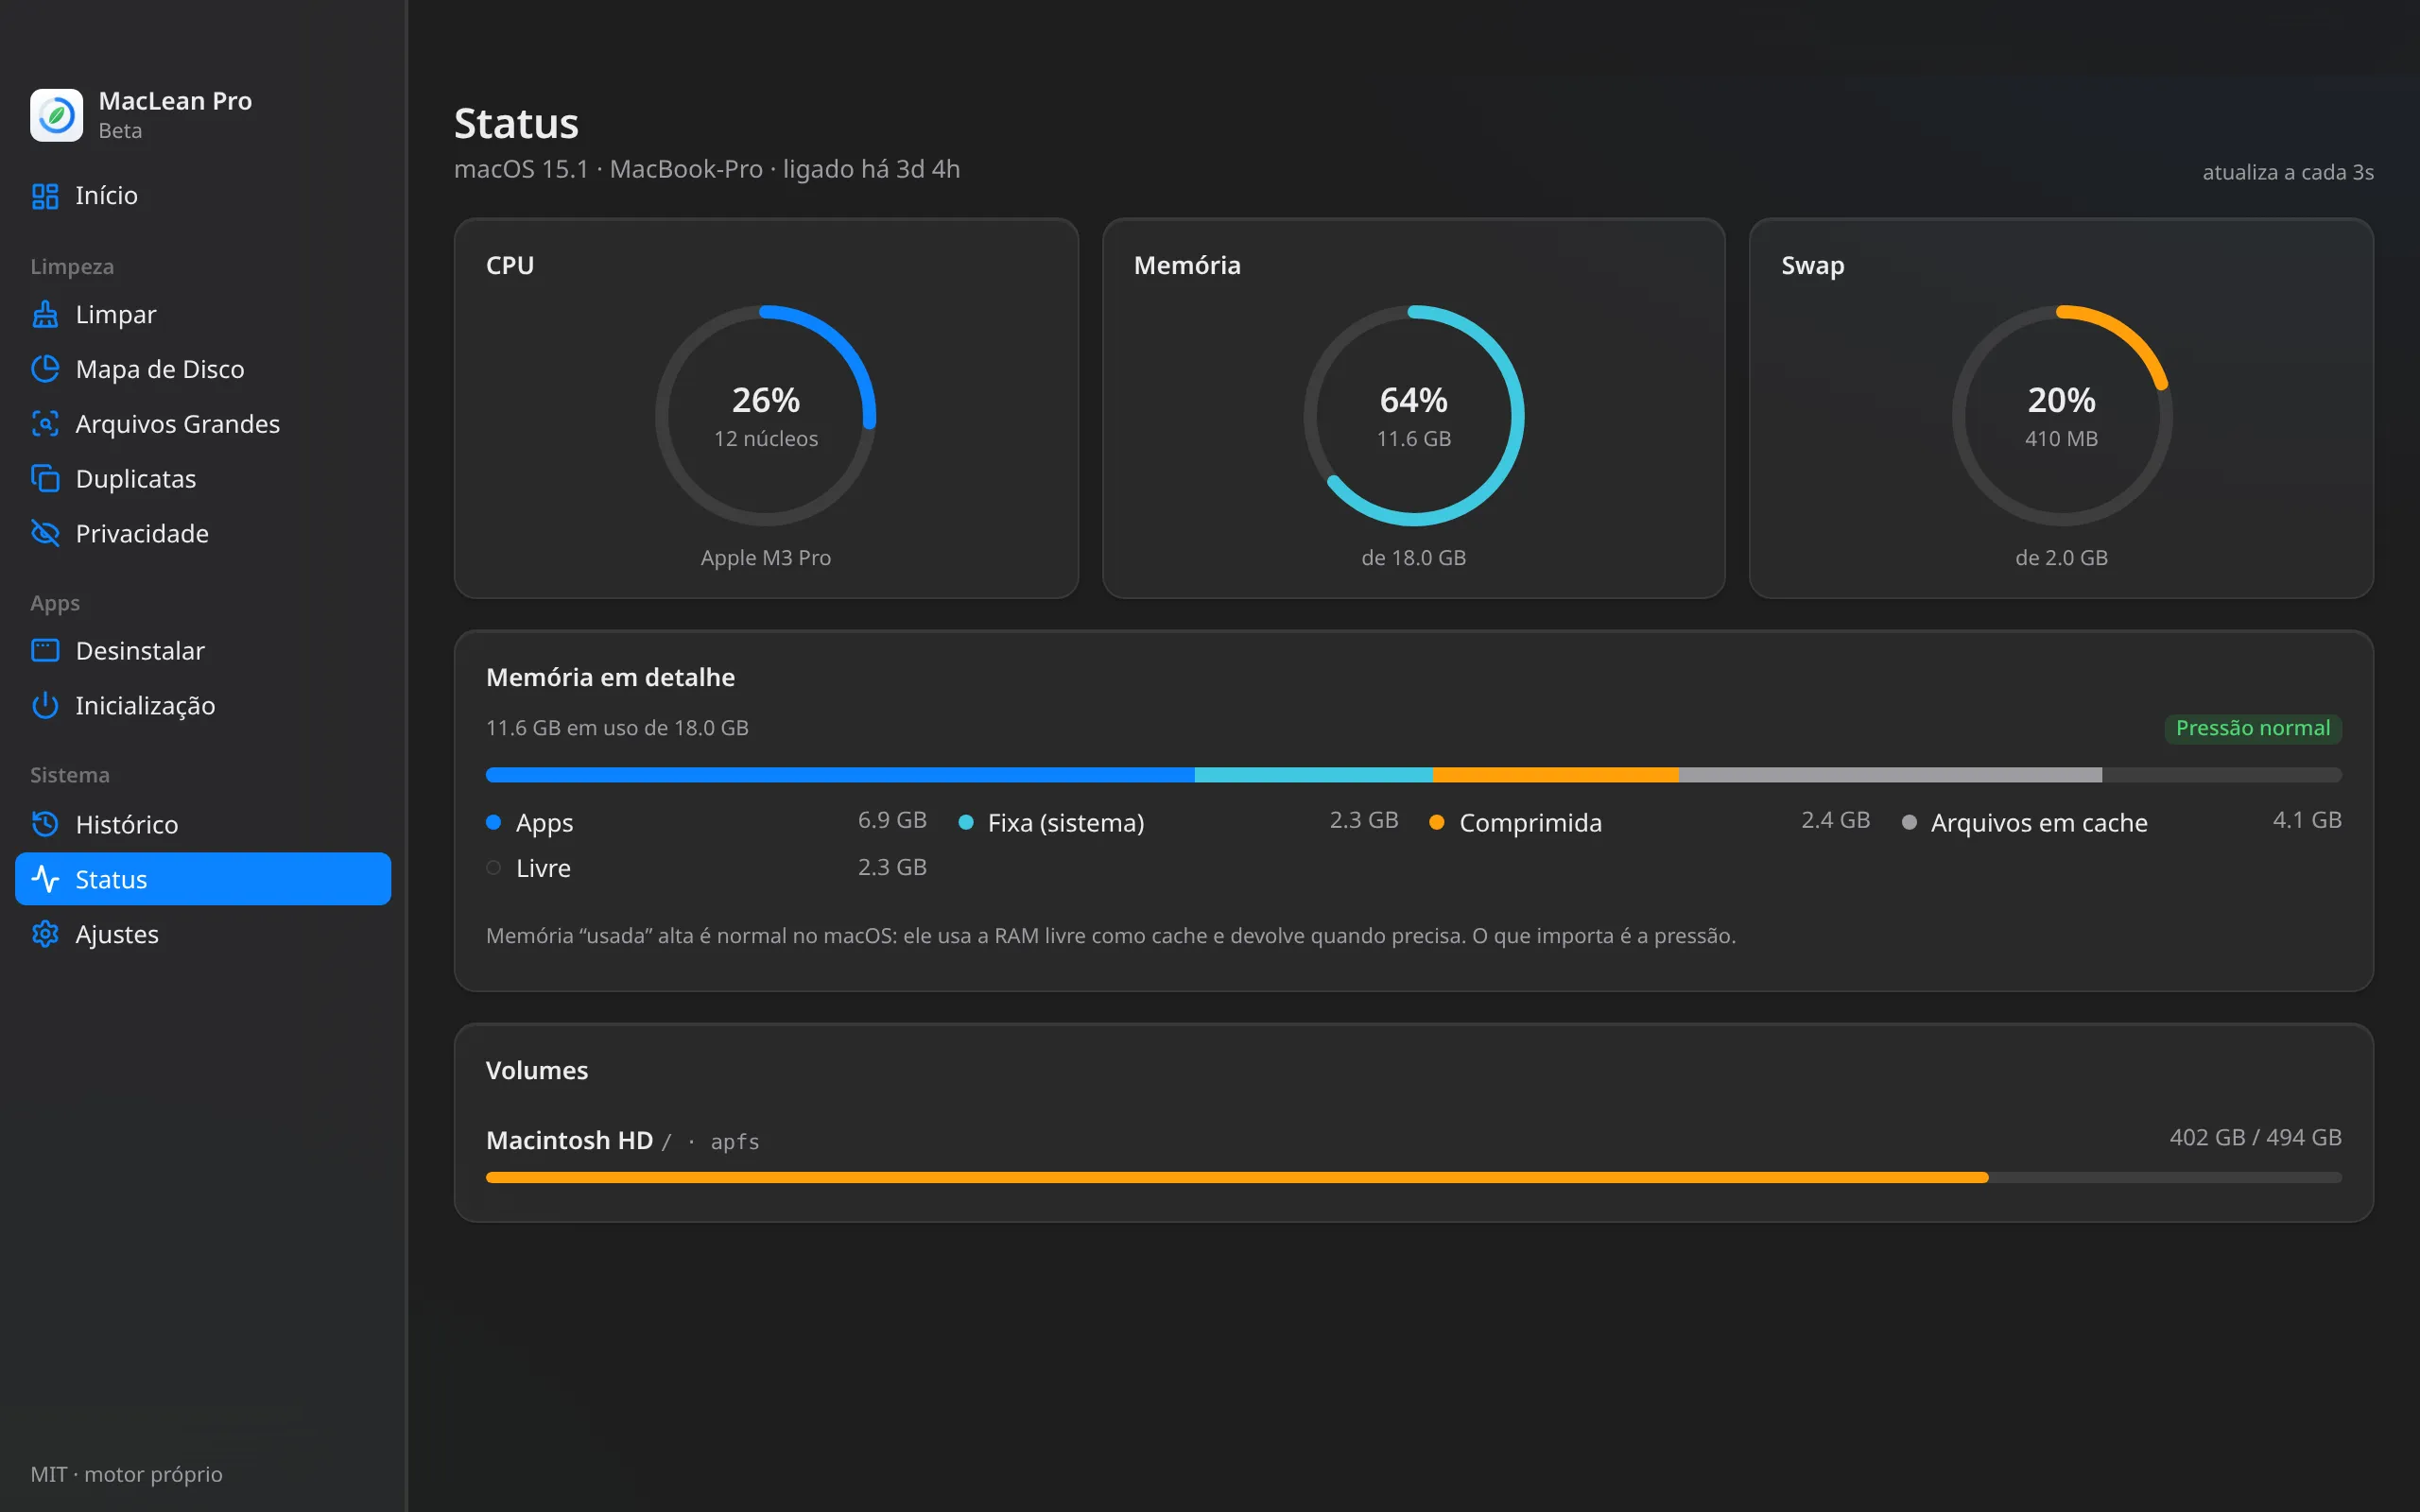
Task: Open Mapa de Disco pie-chart icon
Action: (x=45, y=369)
